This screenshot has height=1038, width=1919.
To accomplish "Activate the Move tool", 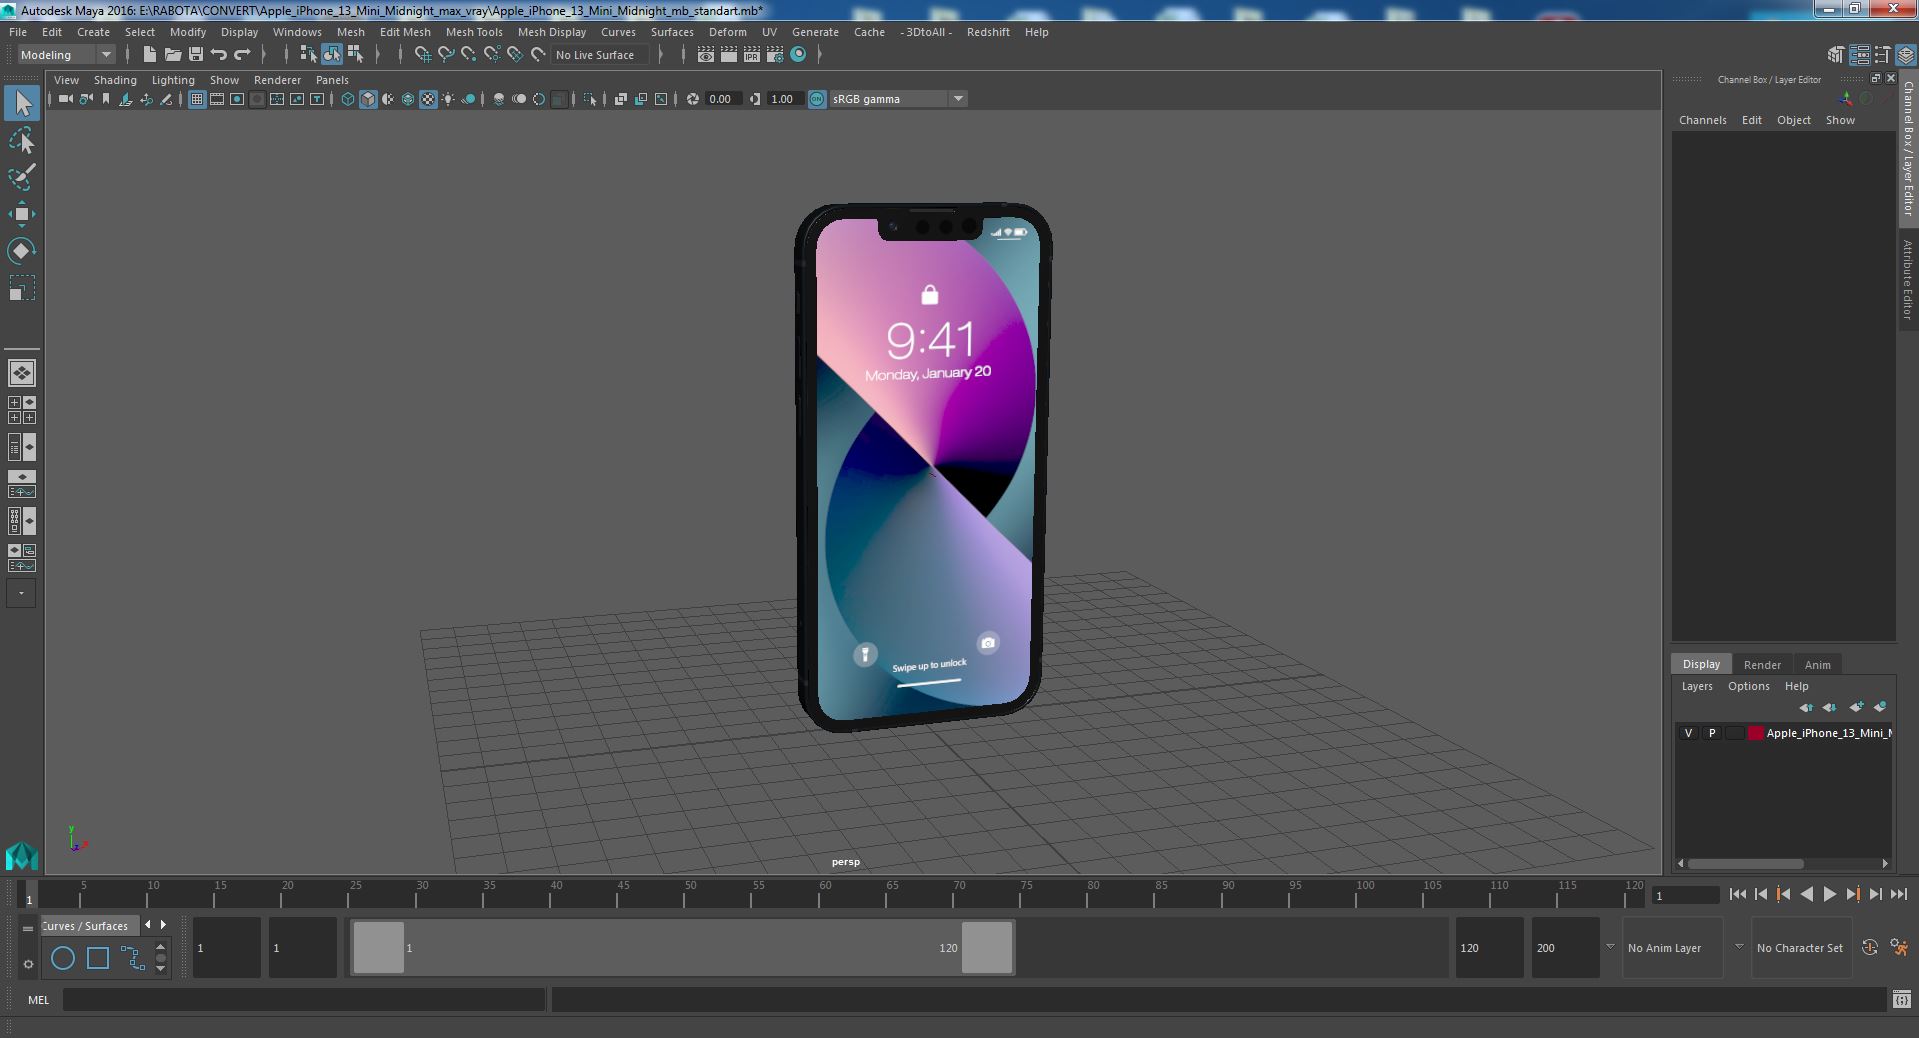I will coord(22,214).
